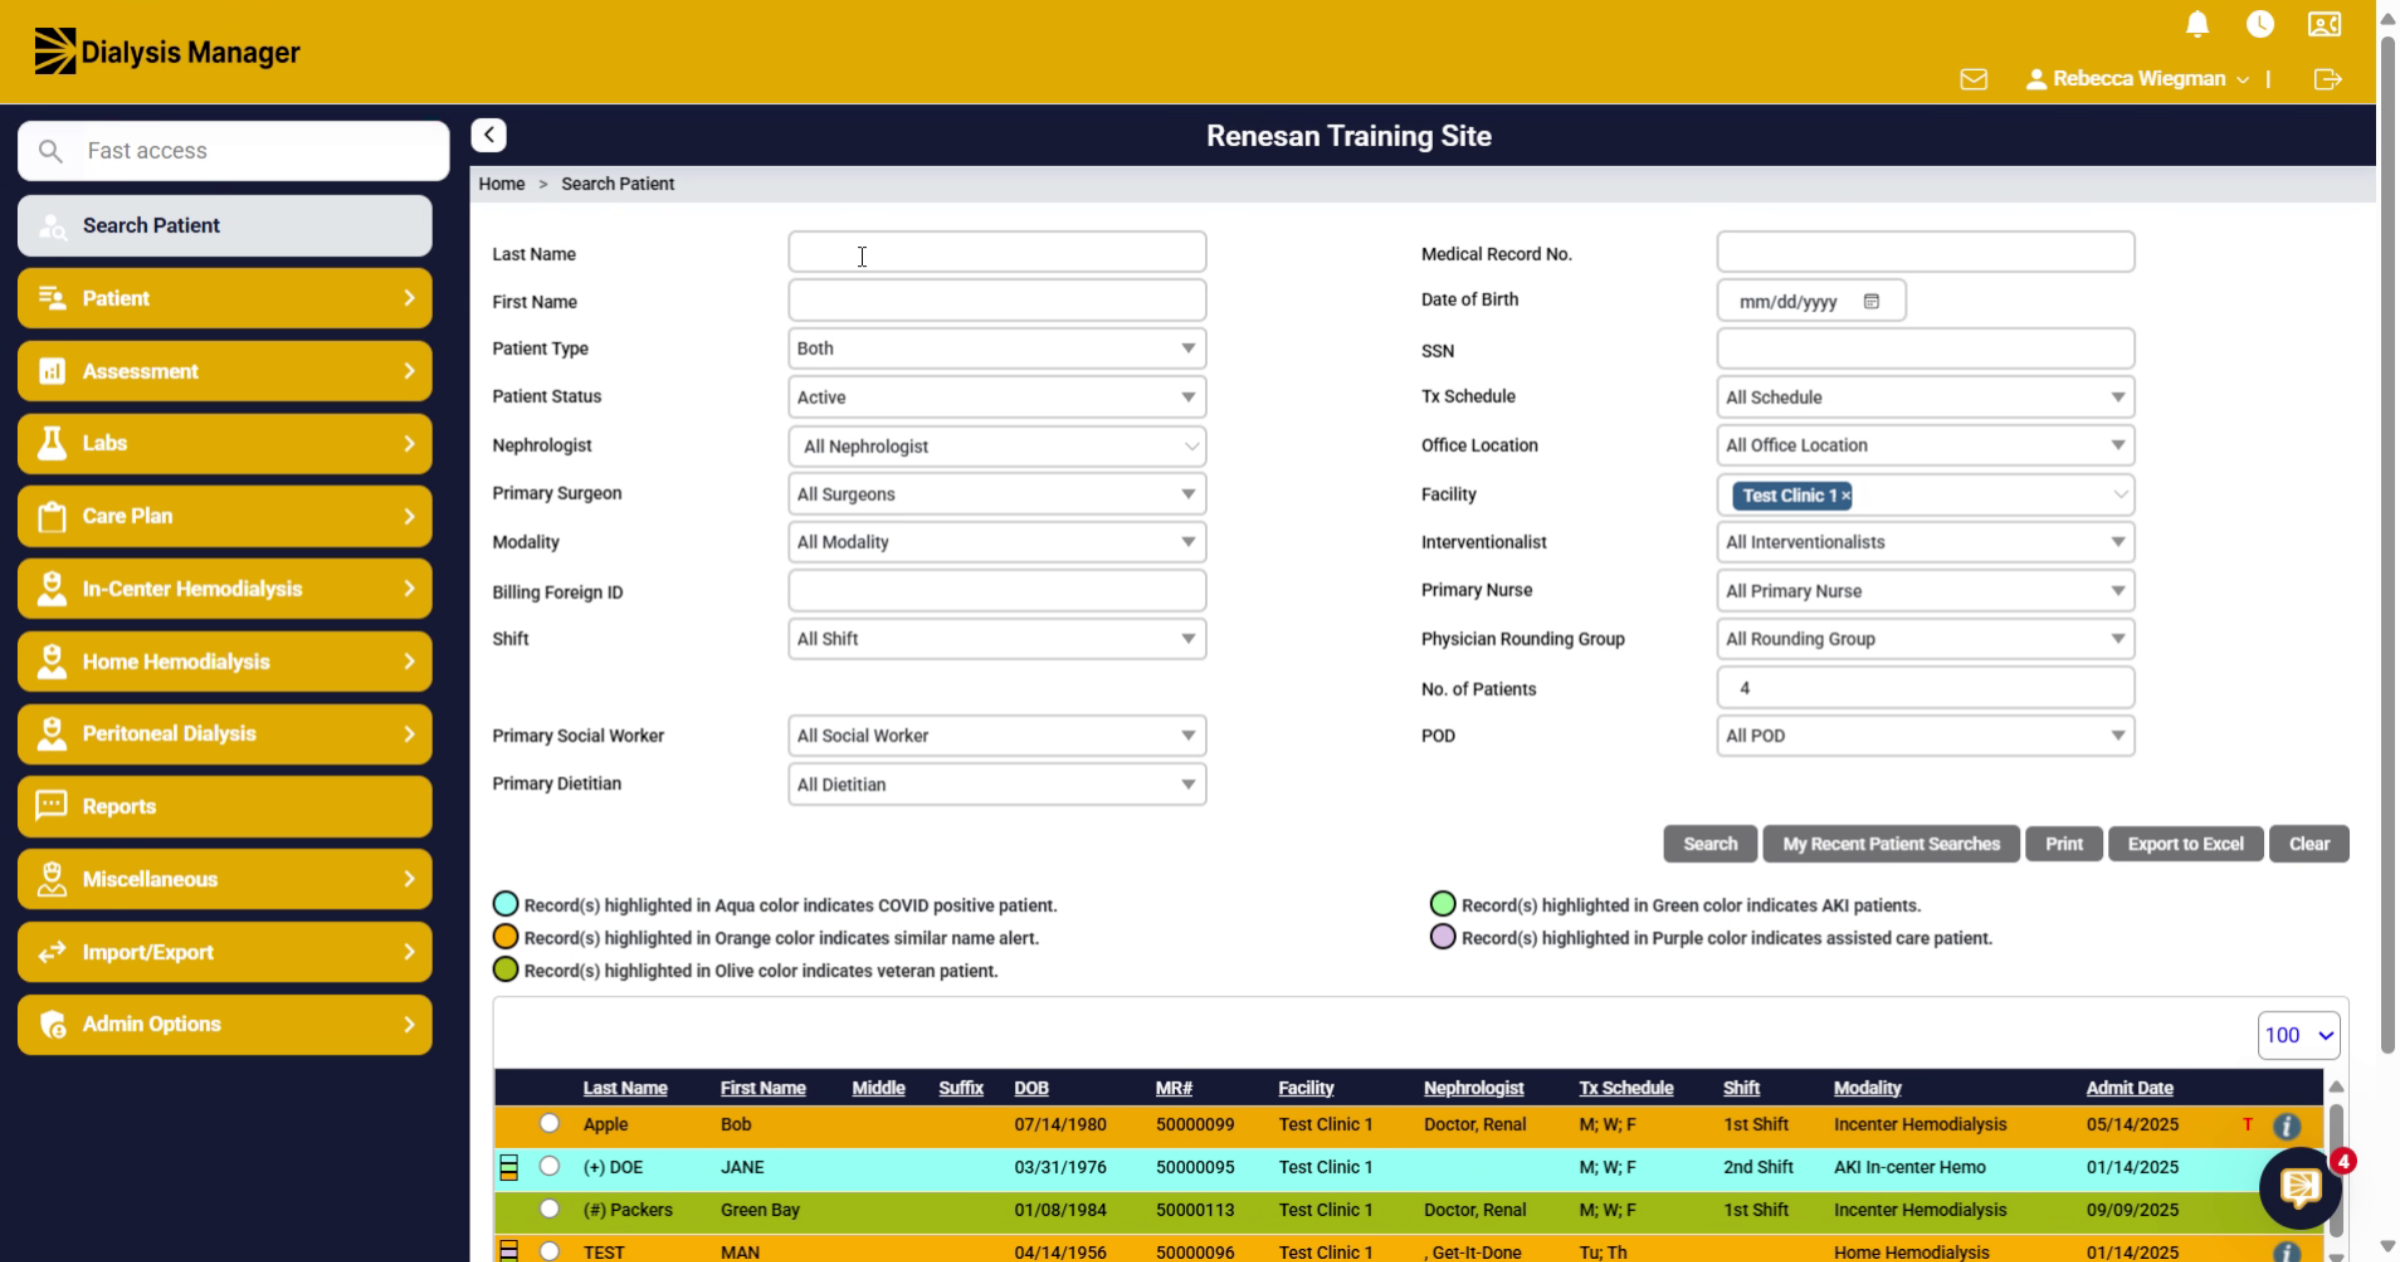Click info icon on Apple Bob row
This screenshot has height=1262, width=2400.
tap(2286, 1126)
